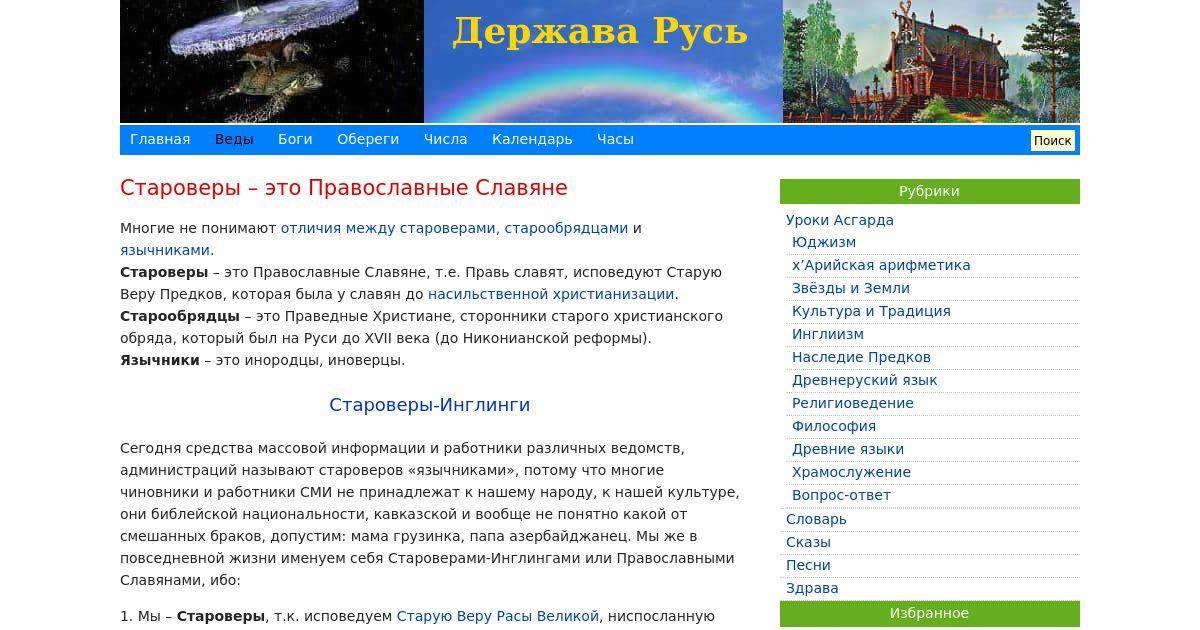Open the Календарь menu item
Image resolution: width=1200 pixels, height=630 pixels.
click(532, 139)
